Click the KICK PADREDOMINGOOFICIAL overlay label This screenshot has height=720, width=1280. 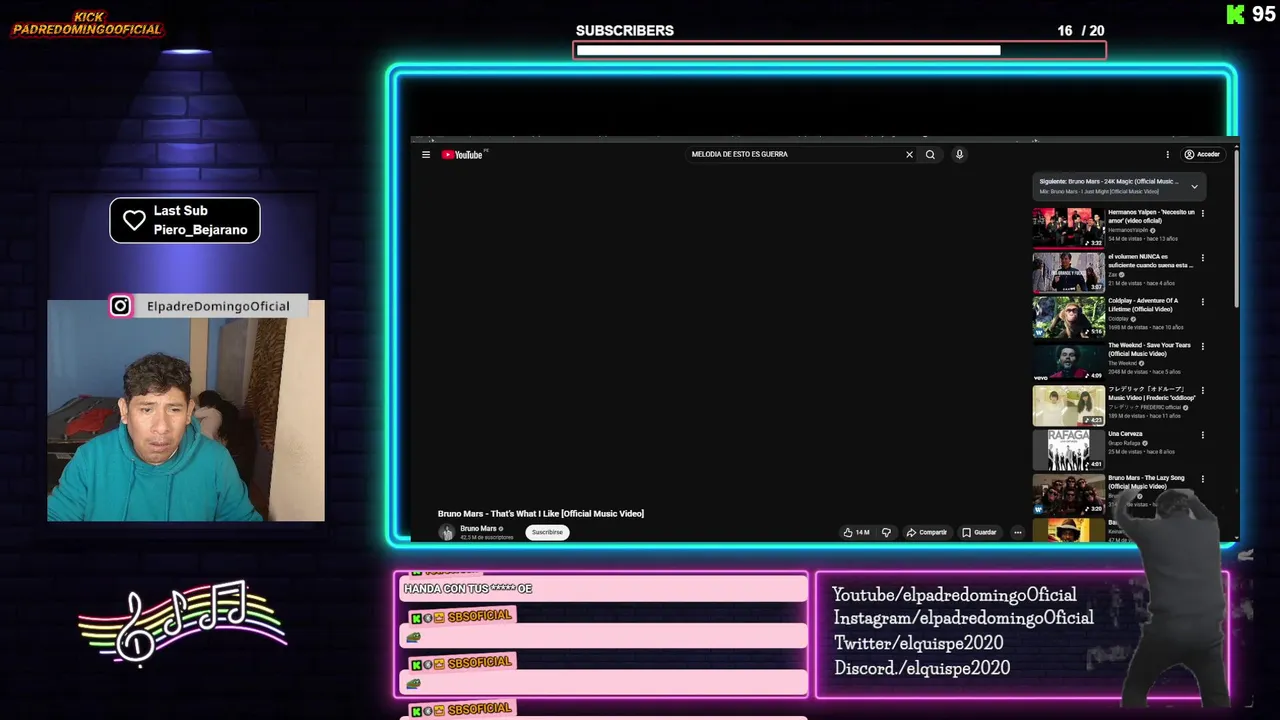[x=87, y=24]
